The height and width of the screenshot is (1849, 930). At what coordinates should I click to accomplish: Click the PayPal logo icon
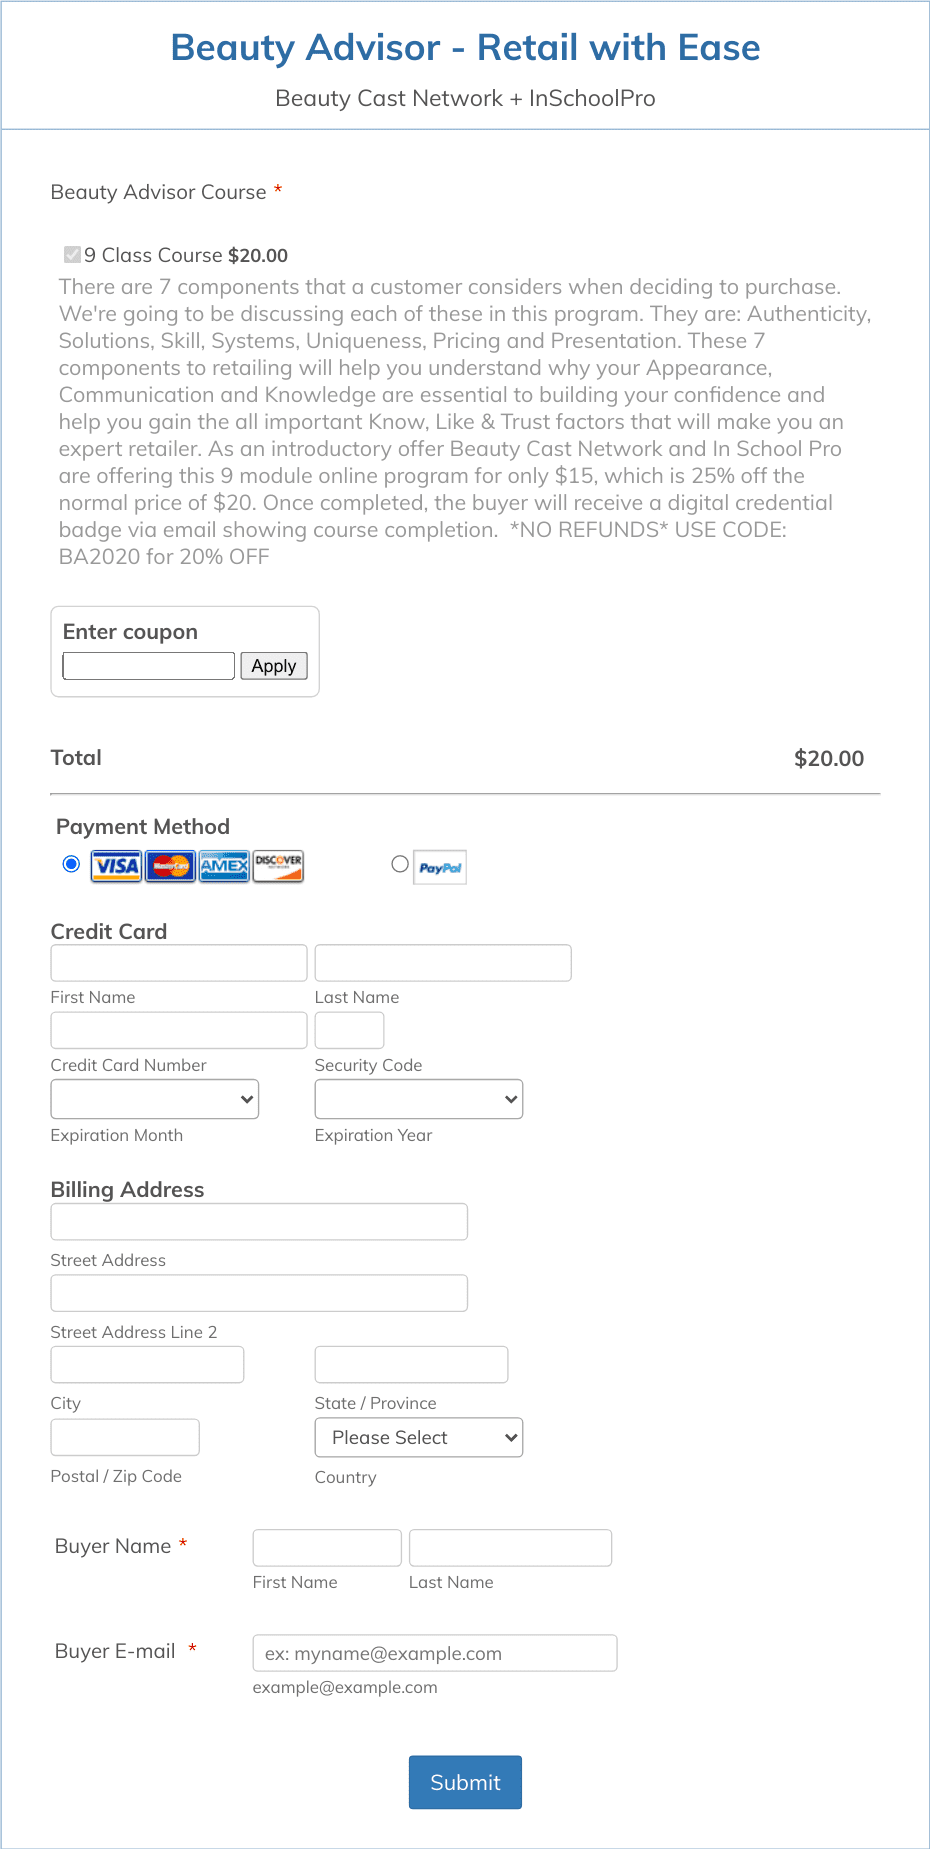click(x=440, y=868)
